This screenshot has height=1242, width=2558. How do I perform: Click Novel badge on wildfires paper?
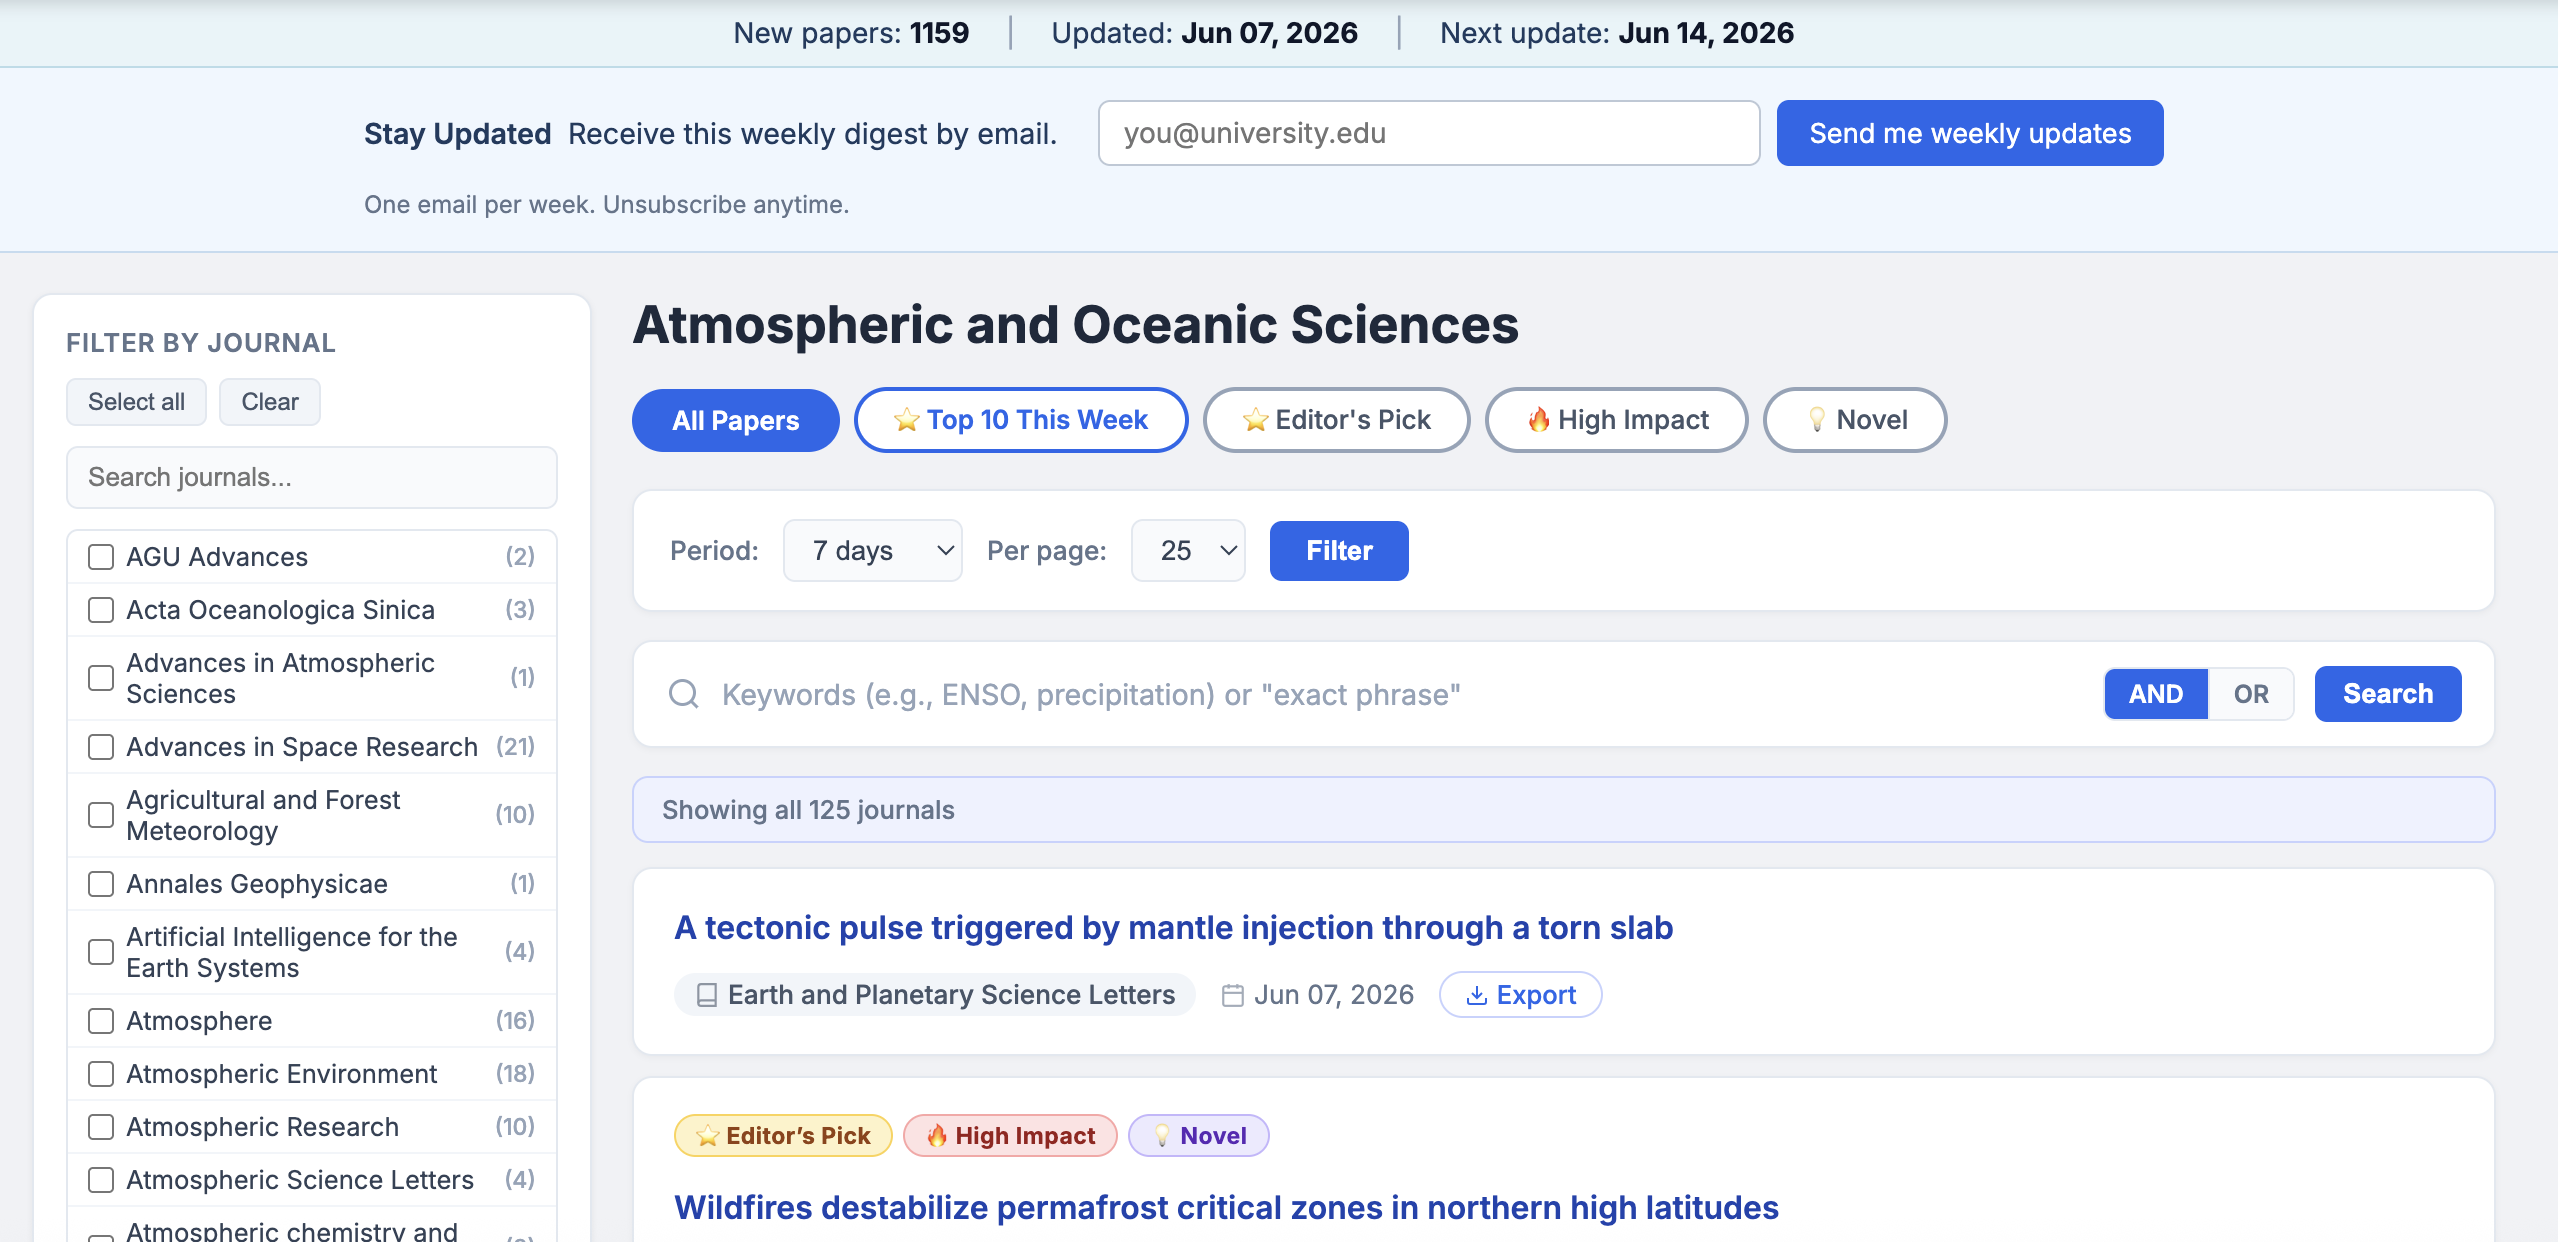click(x=1199, y=1136)
